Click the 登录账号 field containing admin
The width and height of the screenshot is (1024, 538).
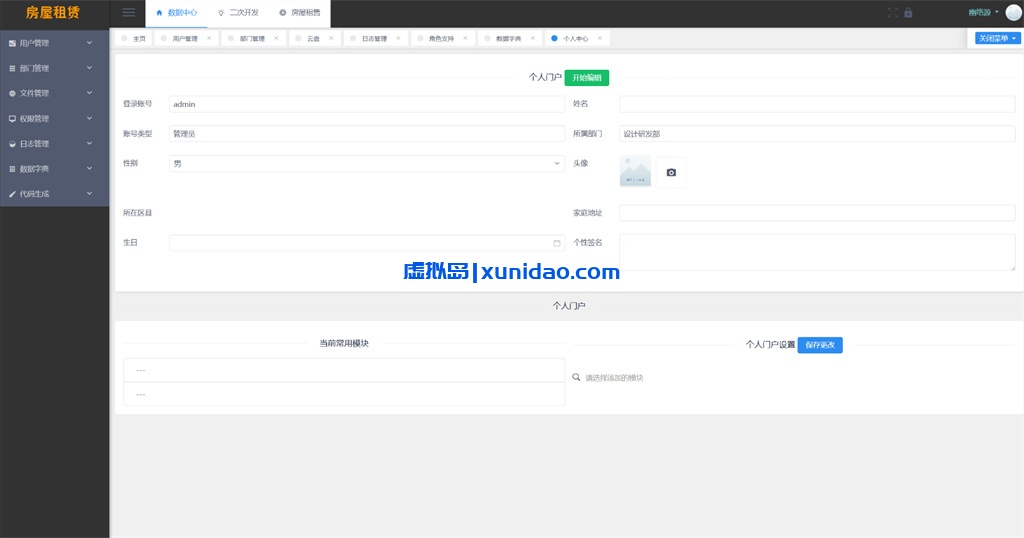[x=367, y=104]
